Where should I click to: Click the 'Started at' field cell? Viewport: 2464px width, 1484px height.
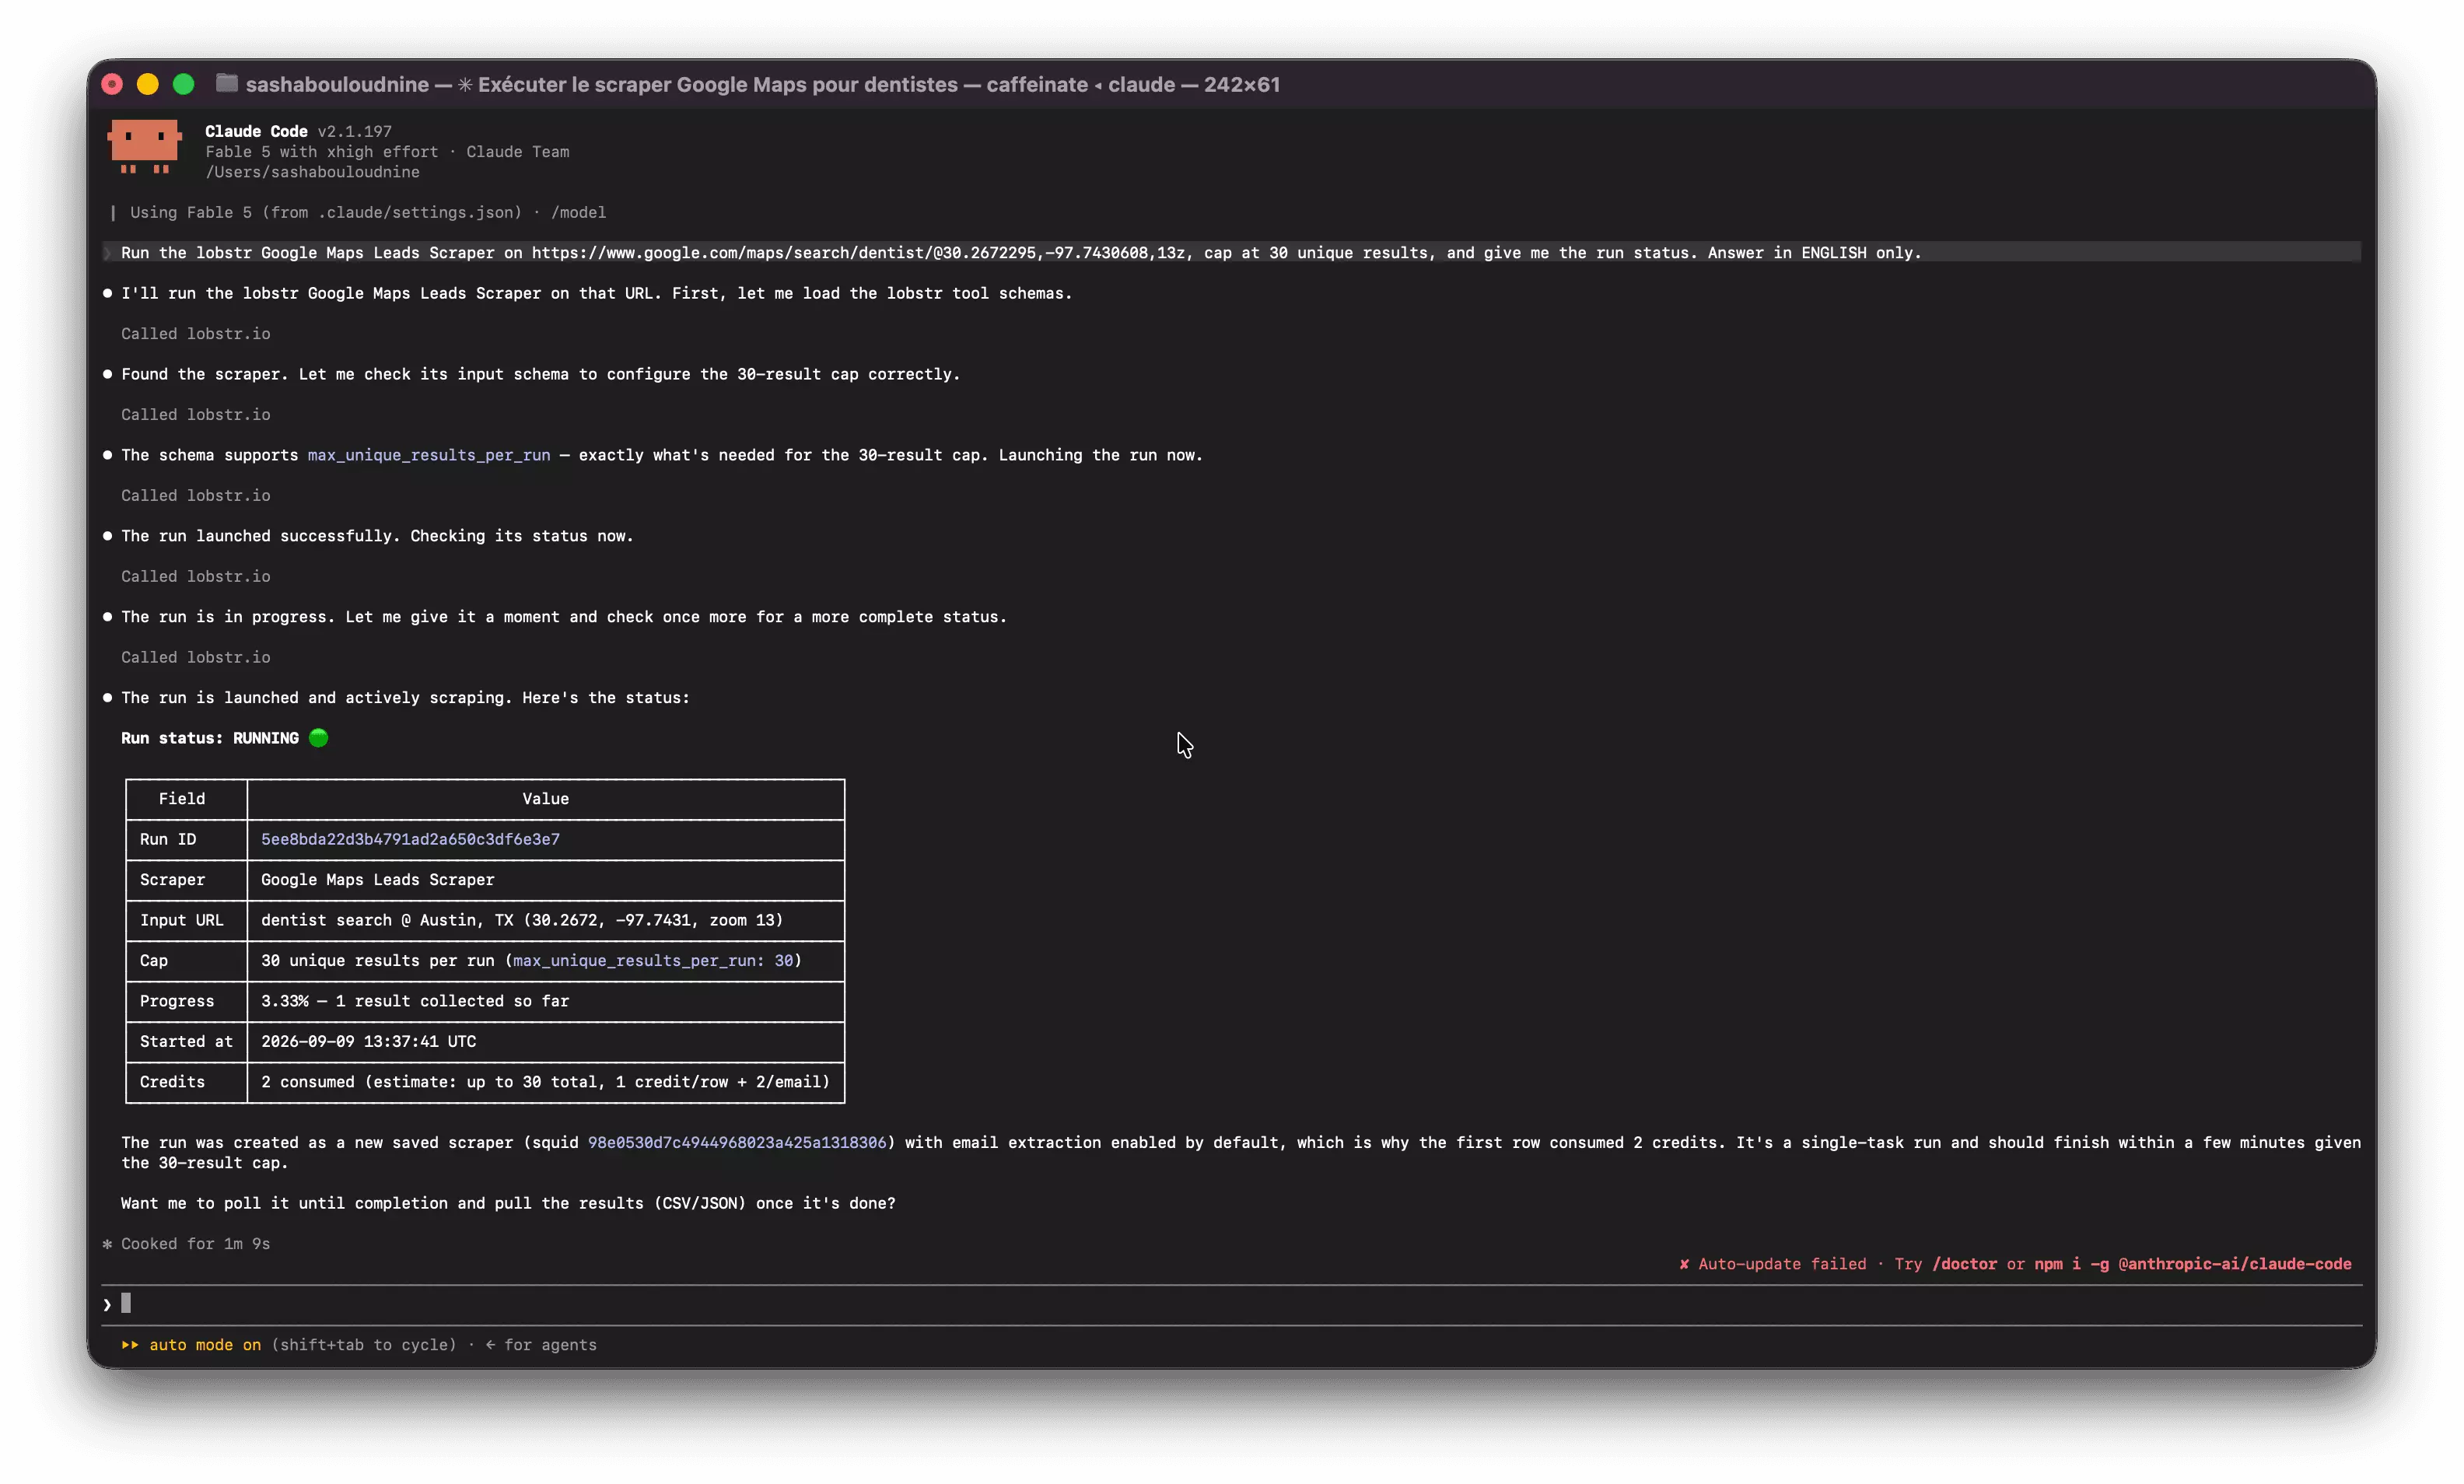186,1041
